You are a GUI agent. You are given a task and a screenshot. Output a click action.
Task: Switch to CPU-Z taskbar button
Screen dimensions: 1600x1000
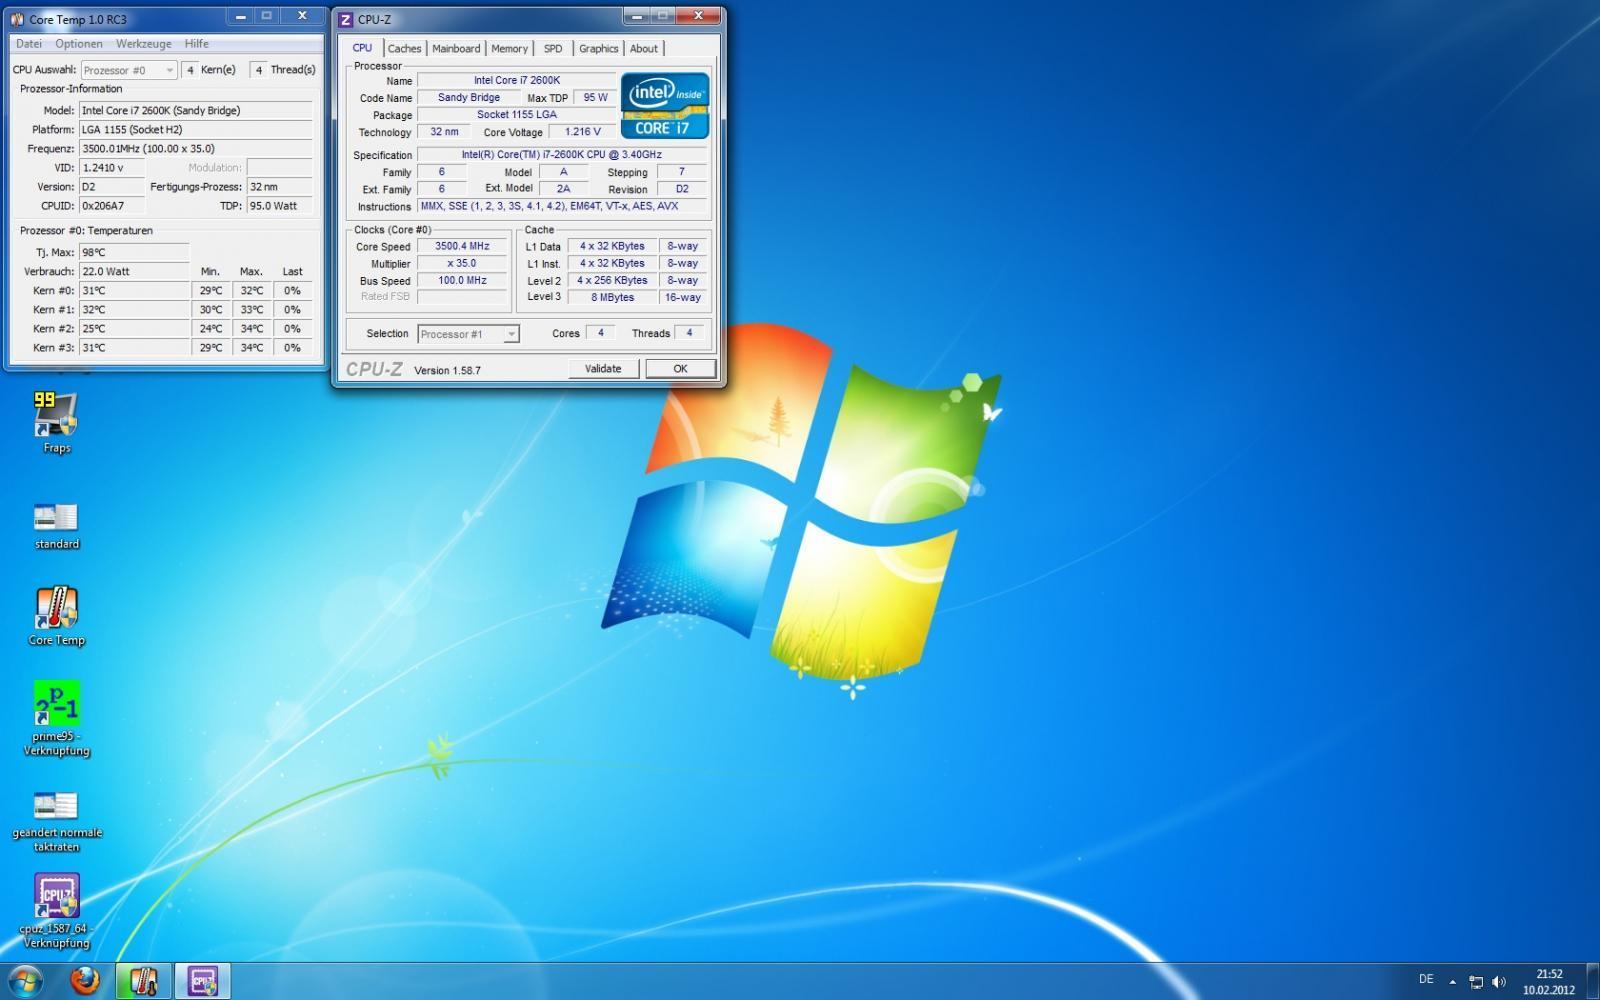click(203, 981)
